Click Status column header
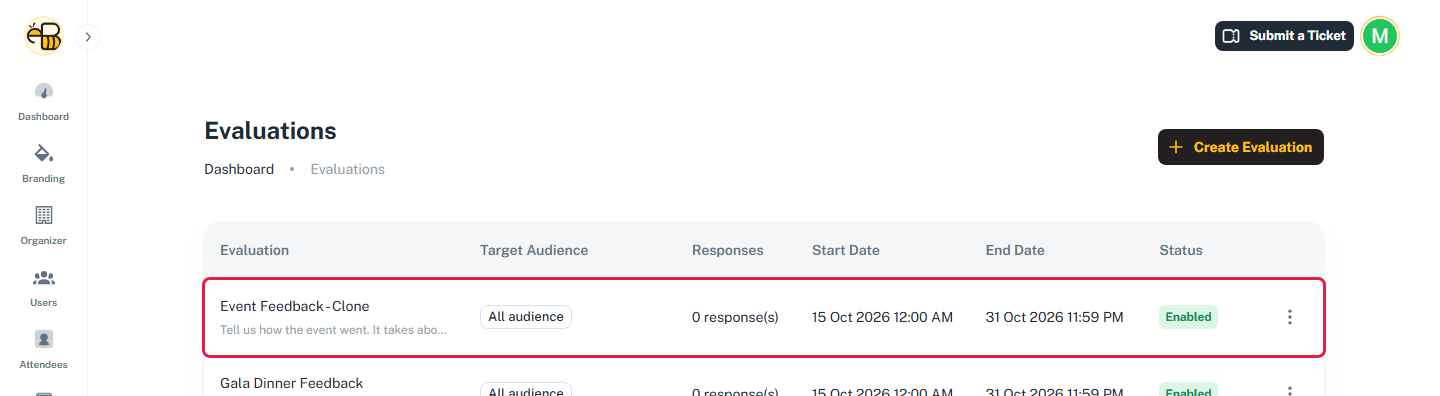 click(x=1181, y=250)
